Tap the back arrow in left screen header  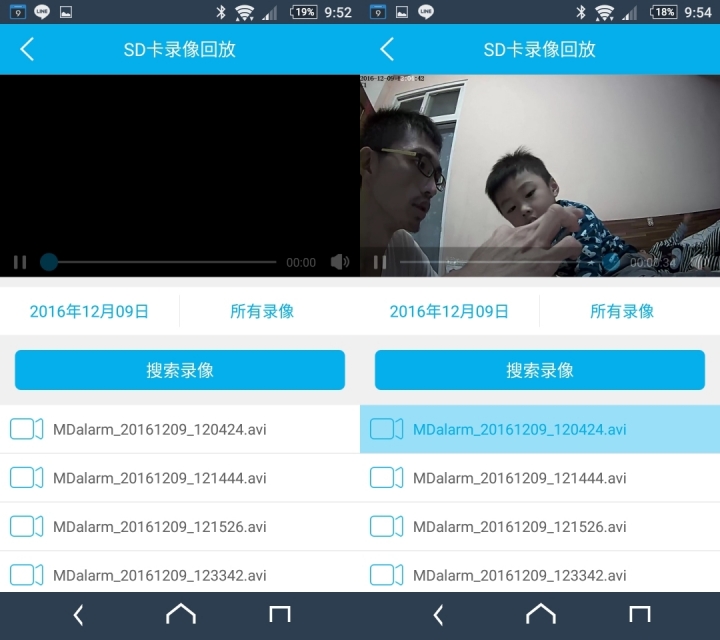27,49
